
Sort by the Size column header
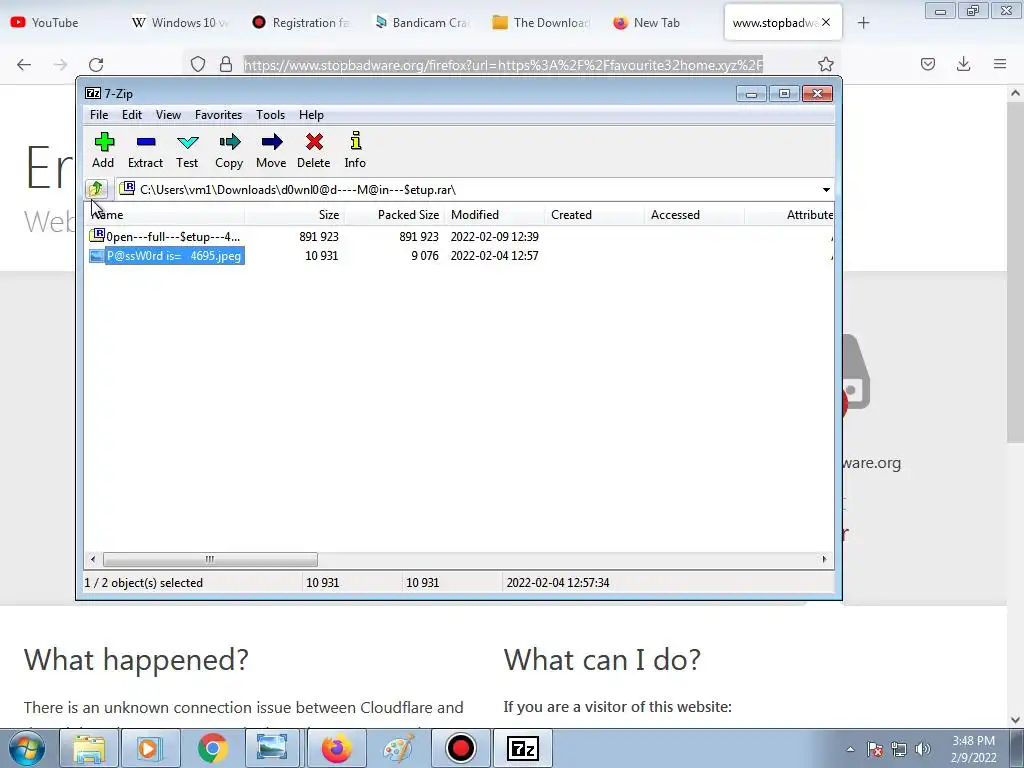pos(295,215)
